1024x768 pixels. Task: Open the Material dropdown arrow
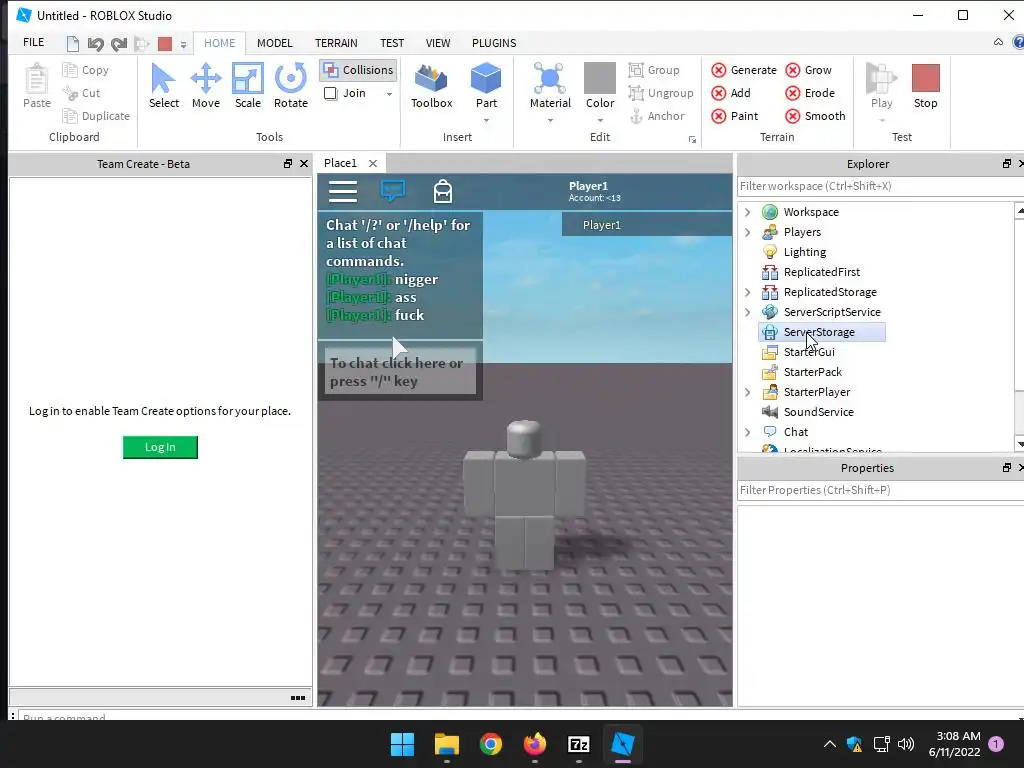550,120
